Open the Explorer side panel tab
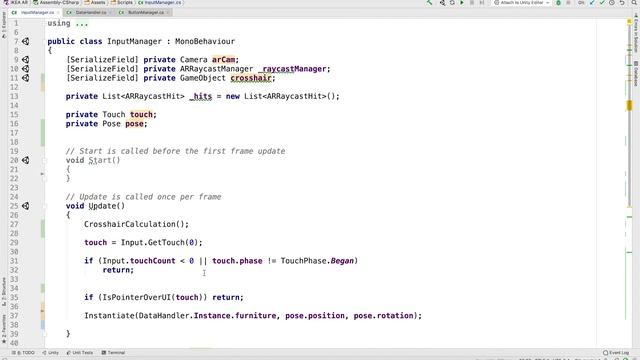 click(4, 25)
